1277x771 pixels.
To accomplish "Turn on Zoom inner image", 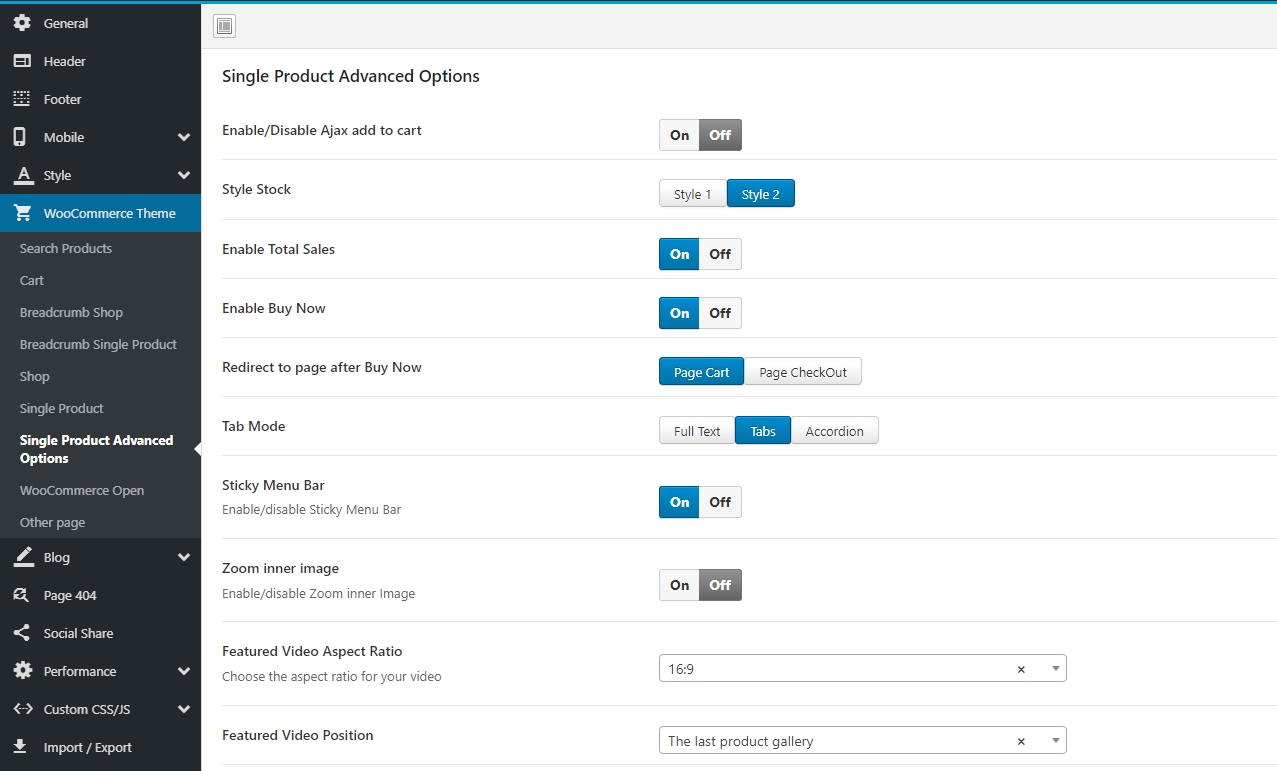I will 680,585.
